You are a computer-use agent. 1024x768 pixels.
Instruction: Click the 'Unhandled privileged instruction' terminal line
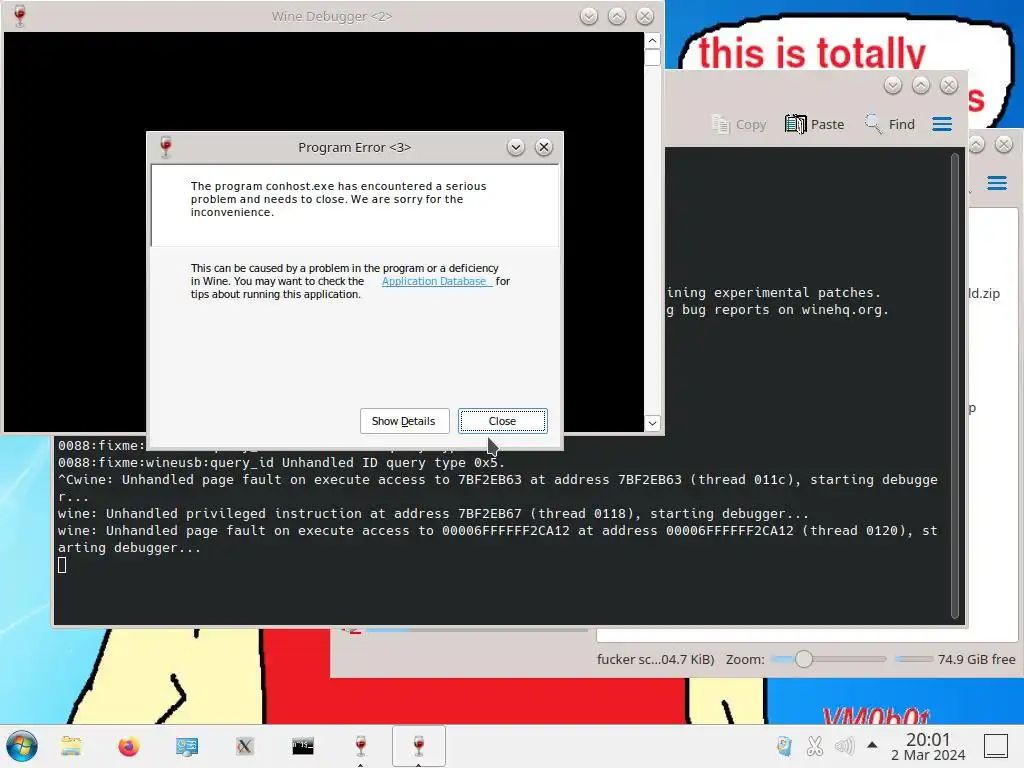[x=433, y=514]
